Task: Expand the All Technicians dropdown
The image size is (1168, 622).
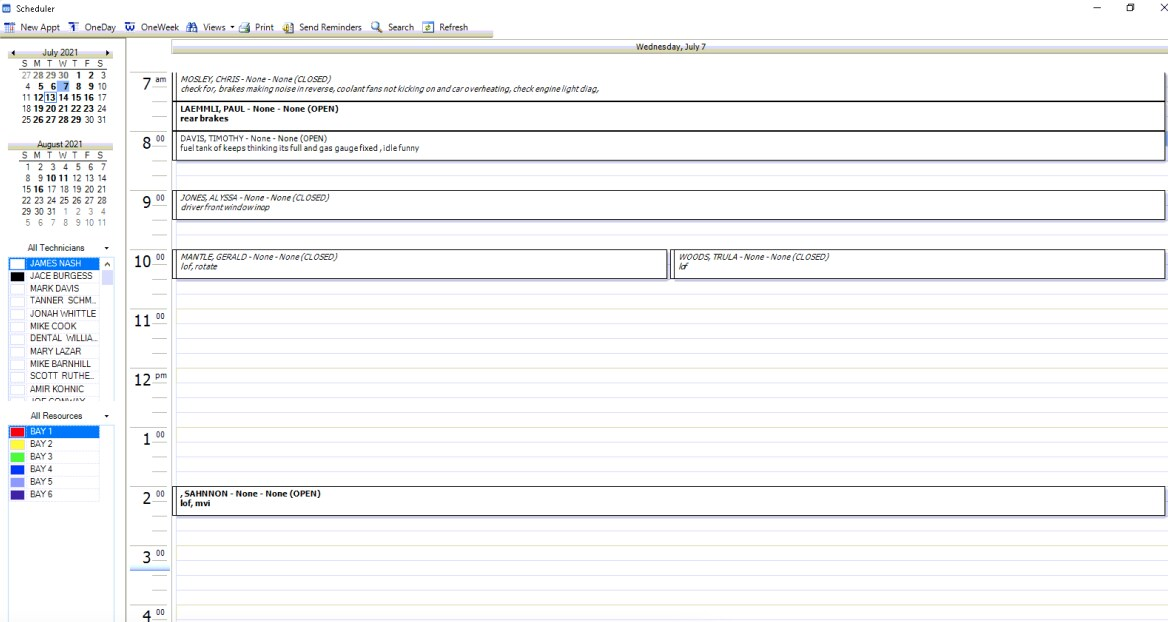Action: [x=106, y=247]
